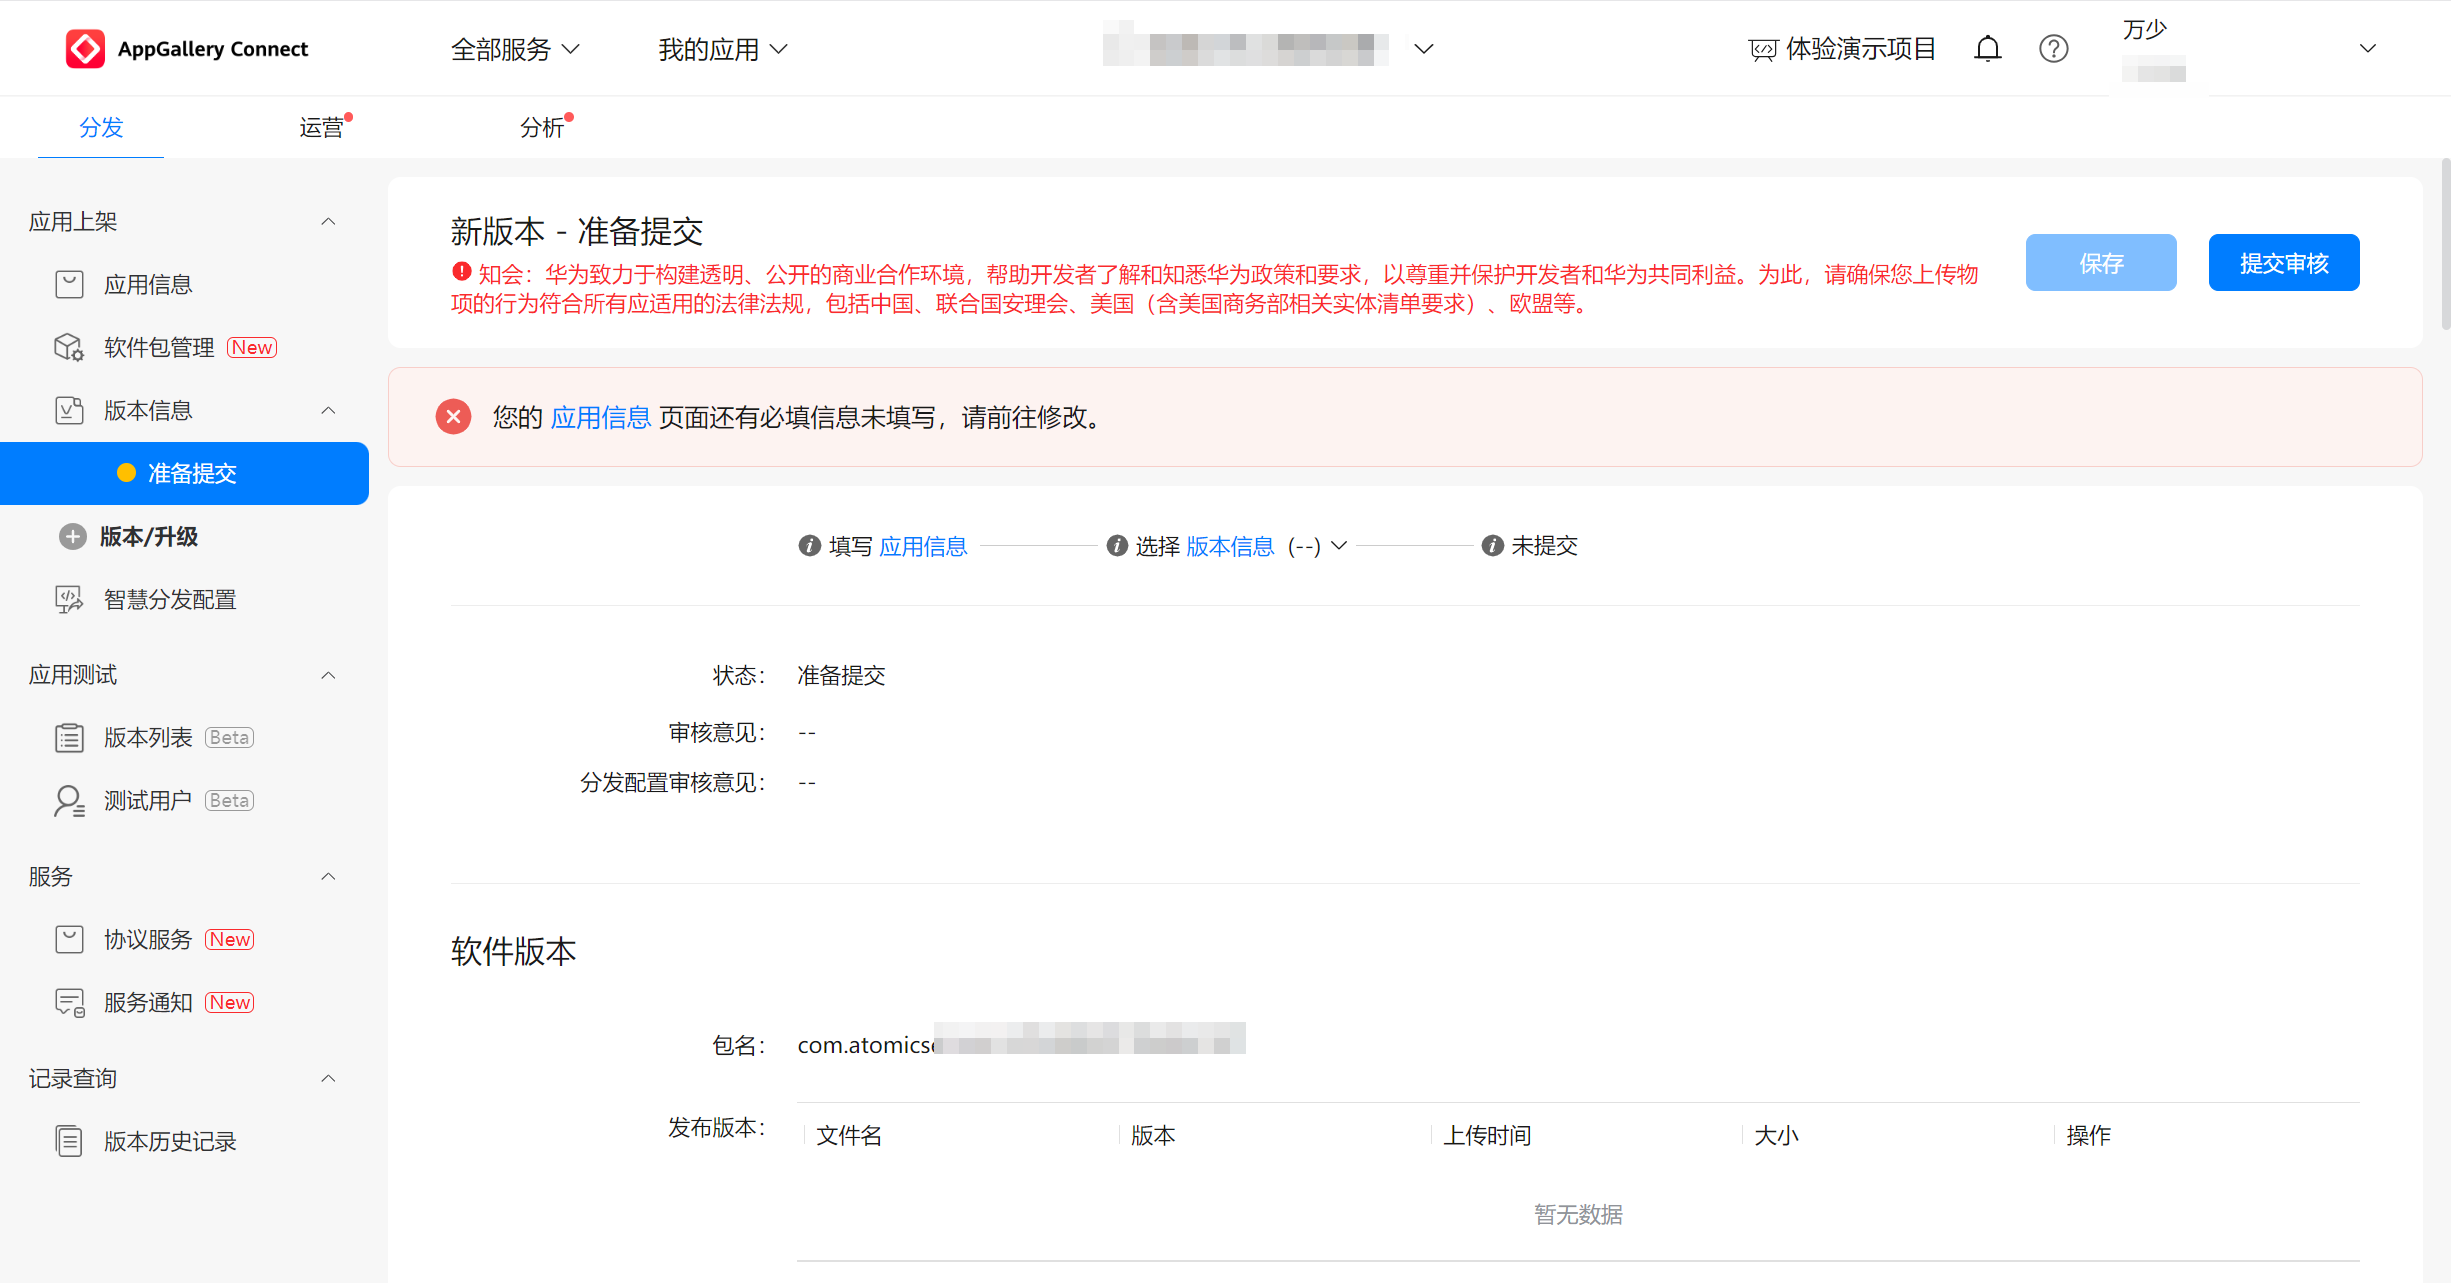Image resolution: width=2451 pixels, height=1283 pixels.
Task: Click the 保存 save button
Action: pos(2100,263)
